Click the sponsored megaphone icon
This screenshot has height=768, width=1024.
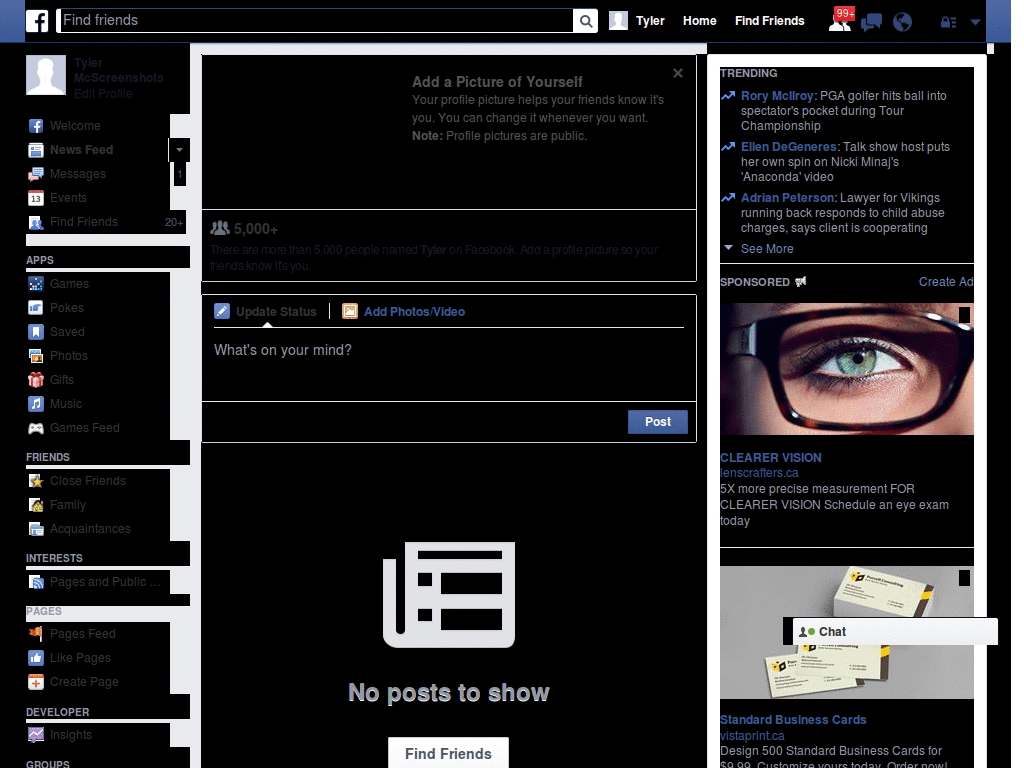801,281
